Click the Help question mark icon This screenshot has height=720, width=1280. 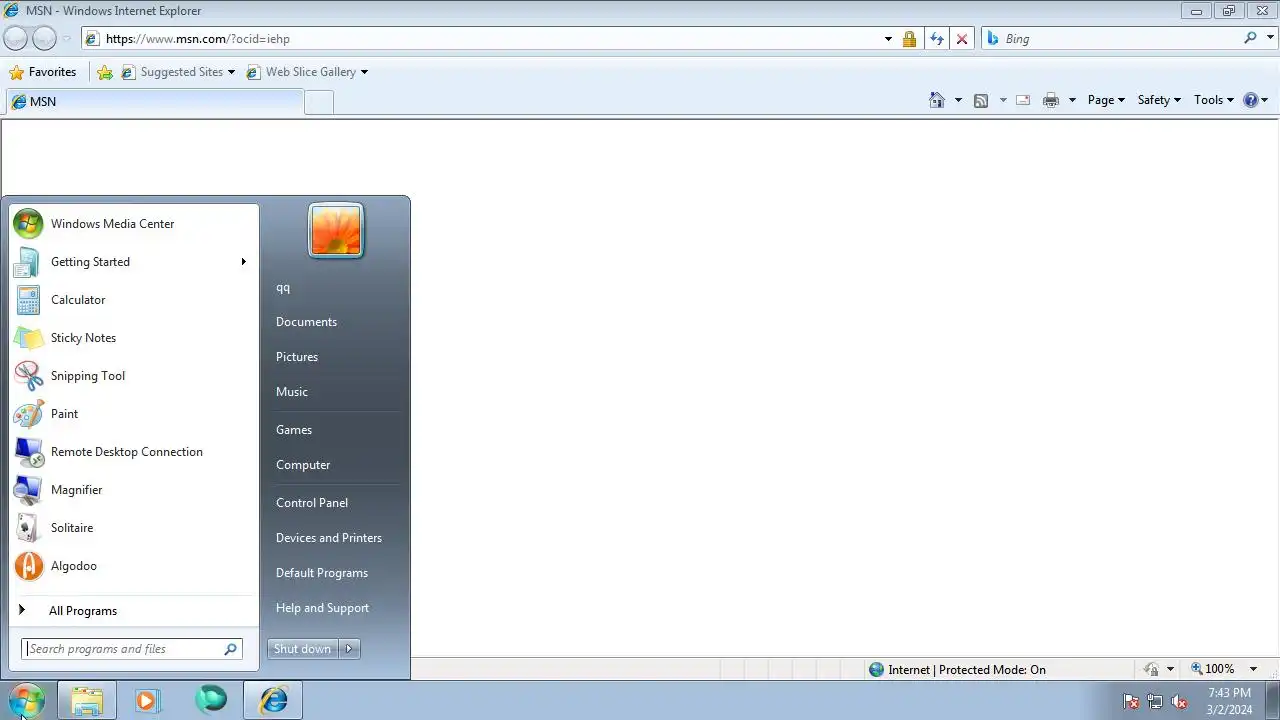click(x=1250, y=100)
